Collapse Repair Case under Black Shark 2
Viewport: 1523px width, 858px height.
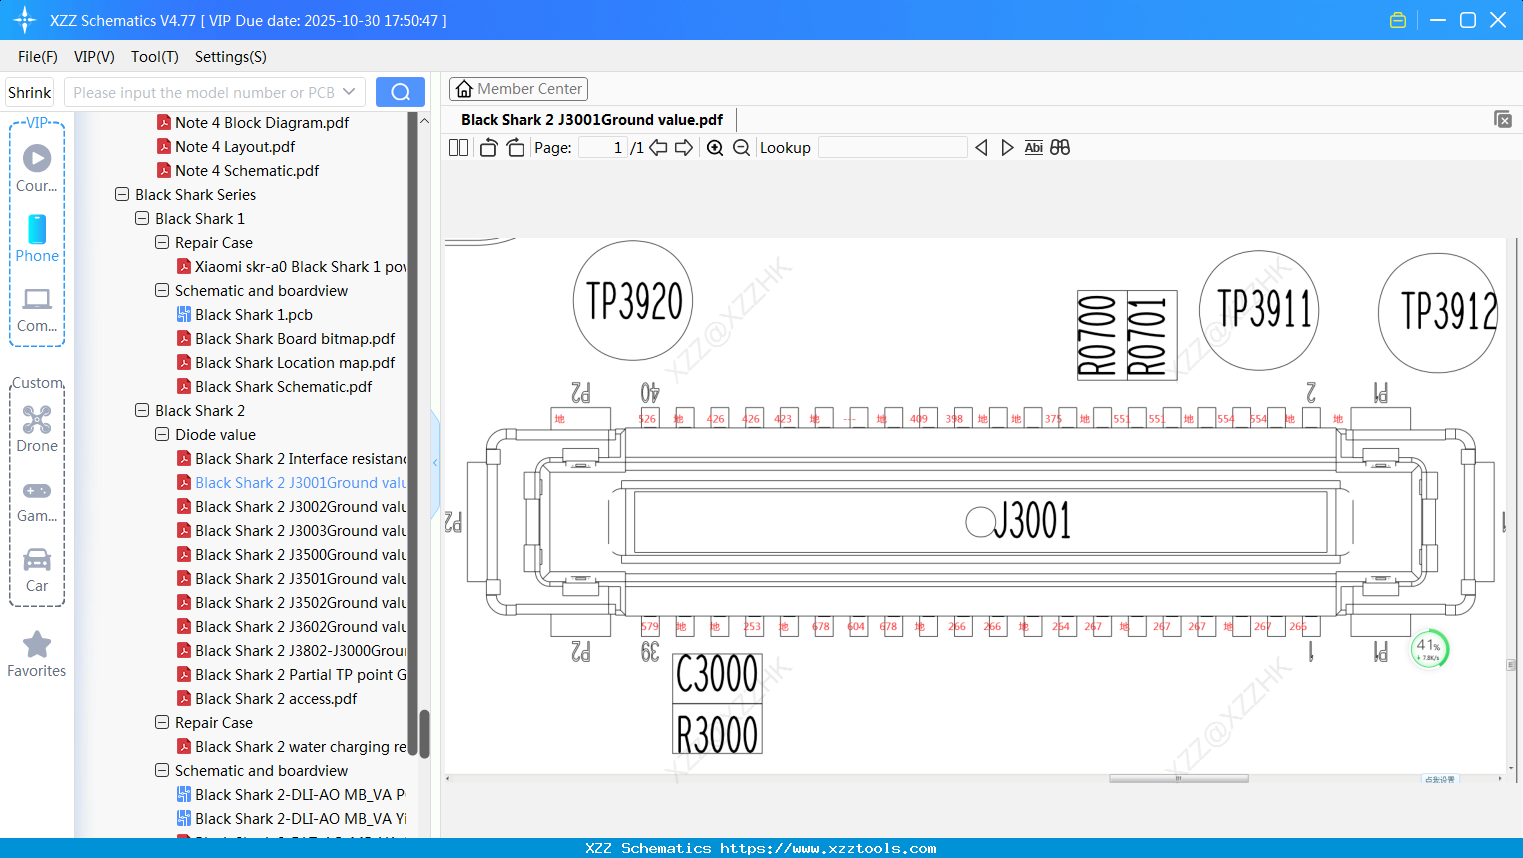click(x=162, y=723)
